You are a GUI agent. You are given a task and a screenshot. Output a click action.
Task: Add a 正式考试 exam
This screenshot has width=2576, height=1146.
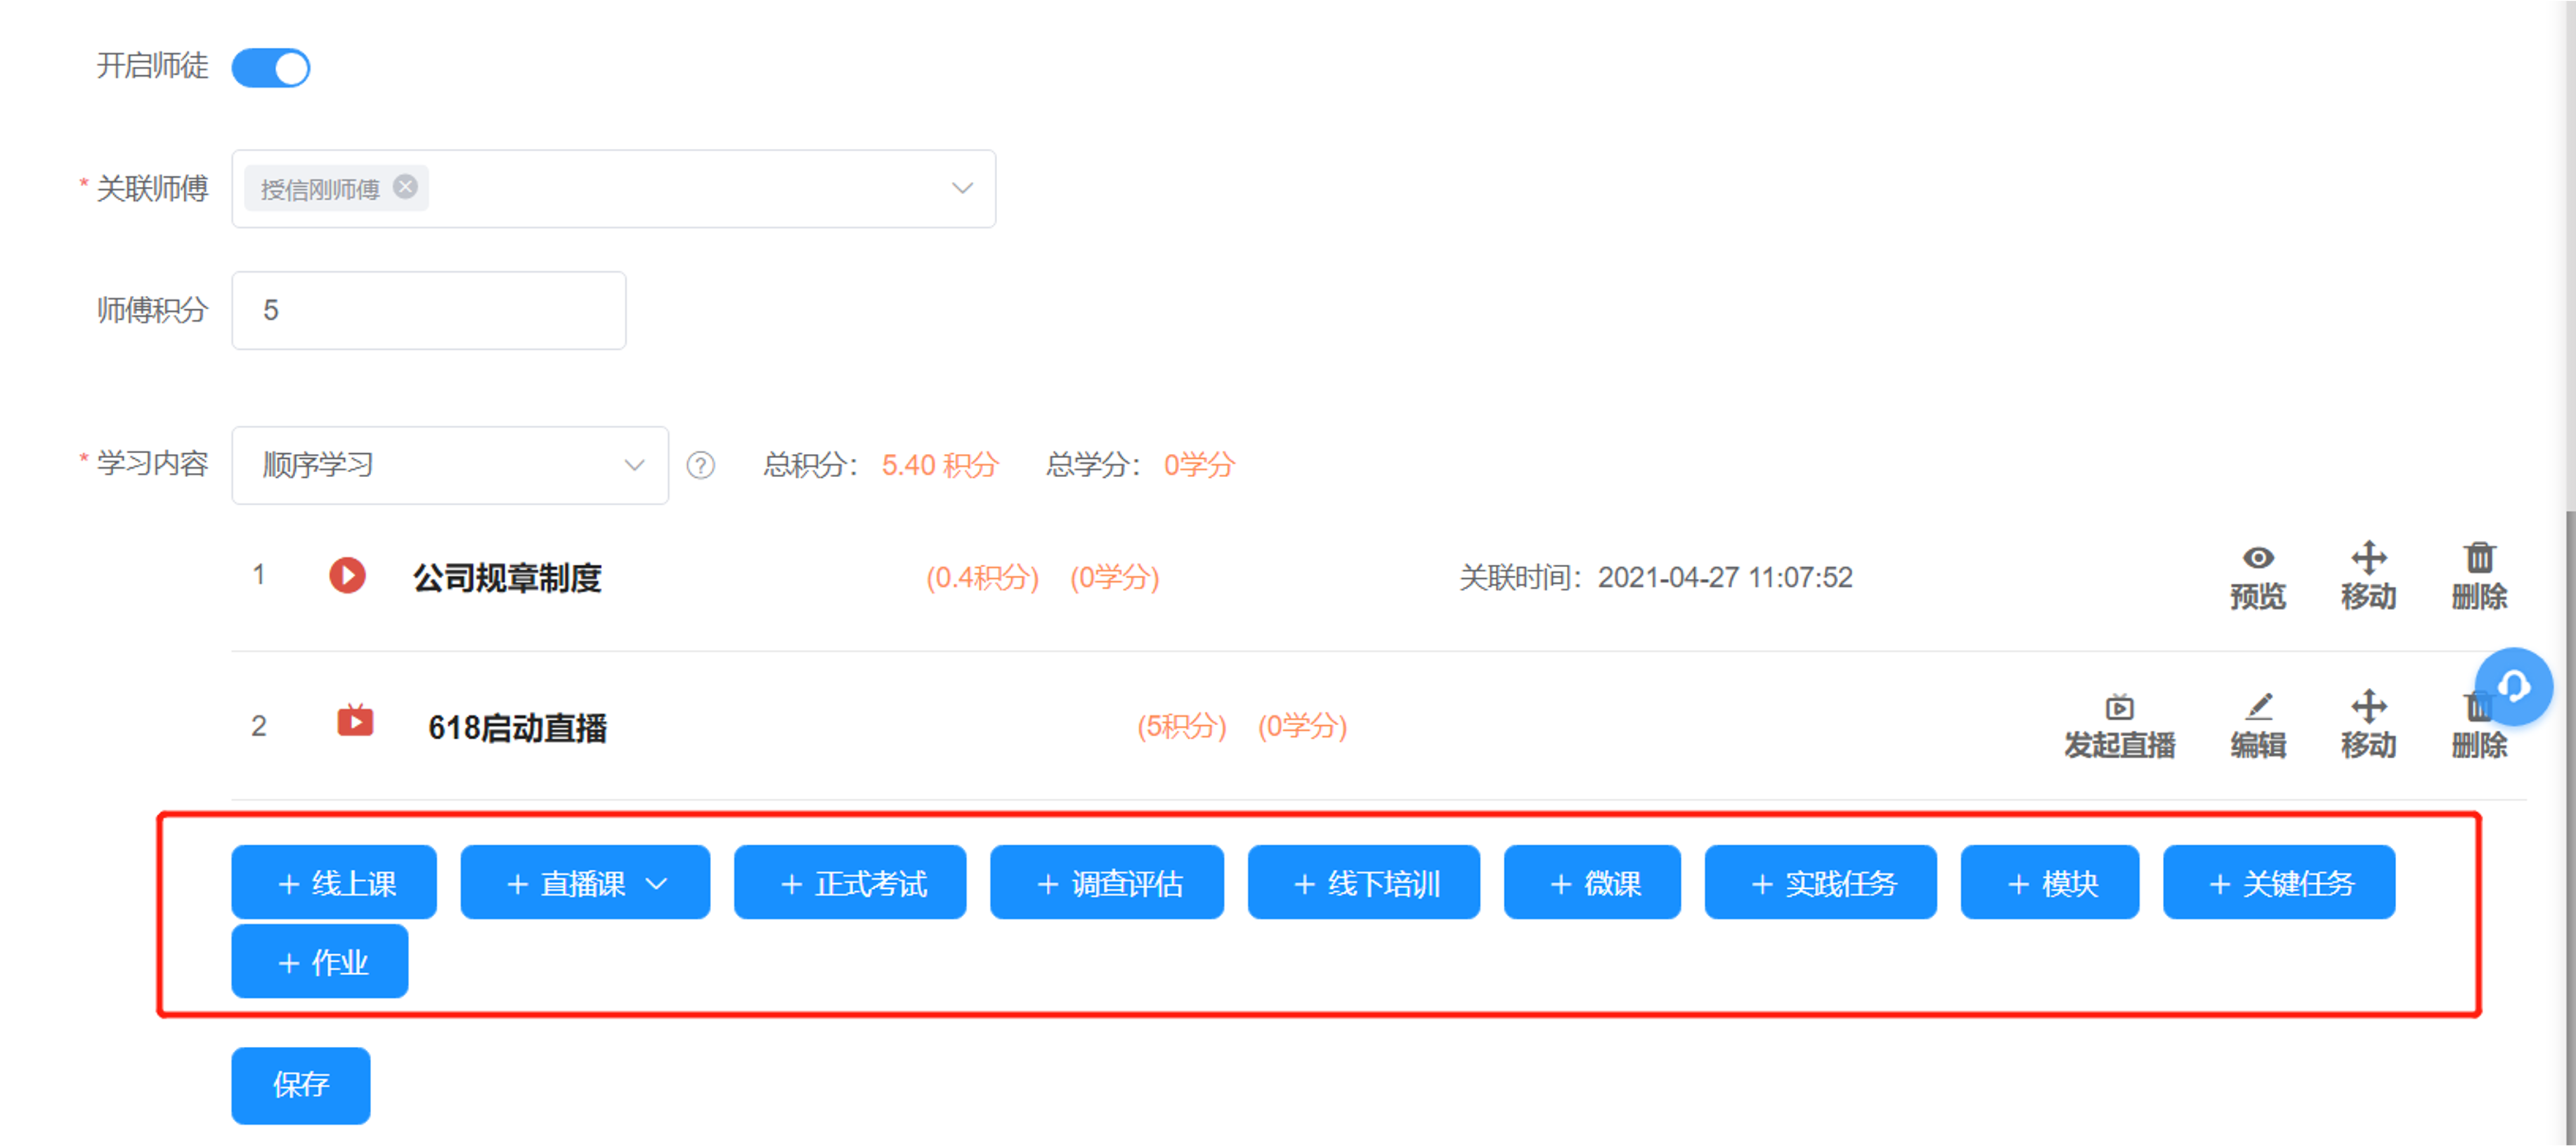click(850, 883)
